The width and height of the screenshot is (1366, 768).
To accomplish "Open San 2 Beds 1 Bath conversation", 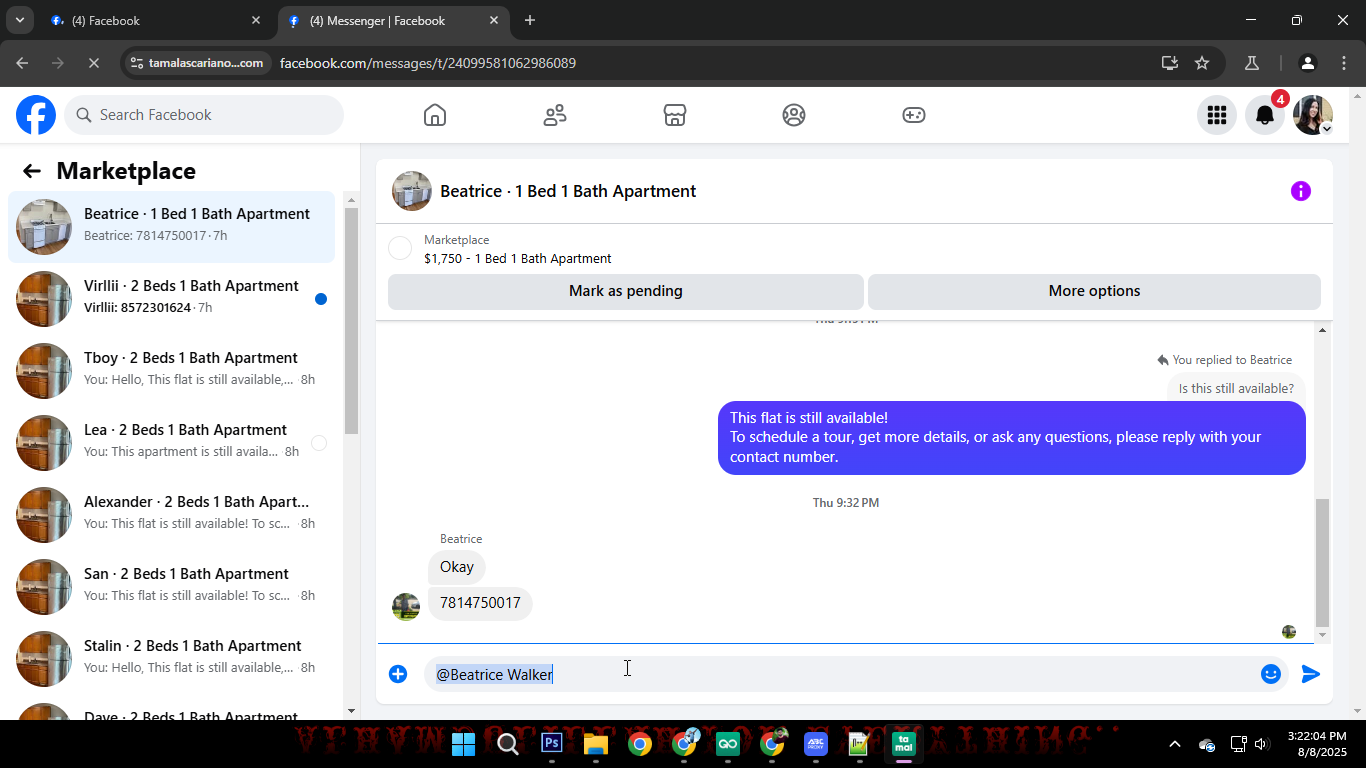I will [x=172, y=587].
